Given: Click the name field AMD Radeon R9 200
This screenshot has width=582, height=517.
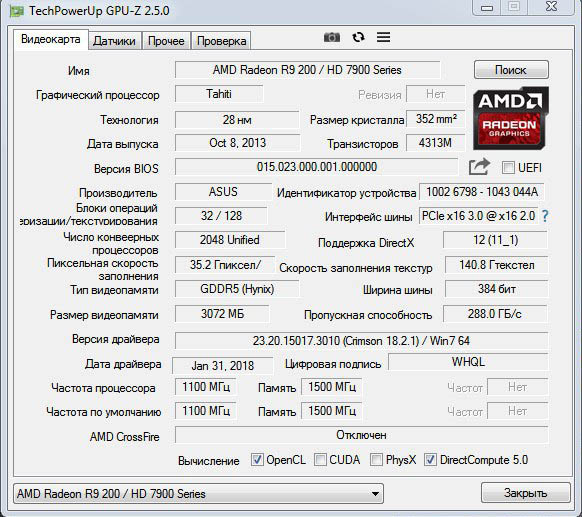Looking at the screenshot, I should tap(307, 70).
